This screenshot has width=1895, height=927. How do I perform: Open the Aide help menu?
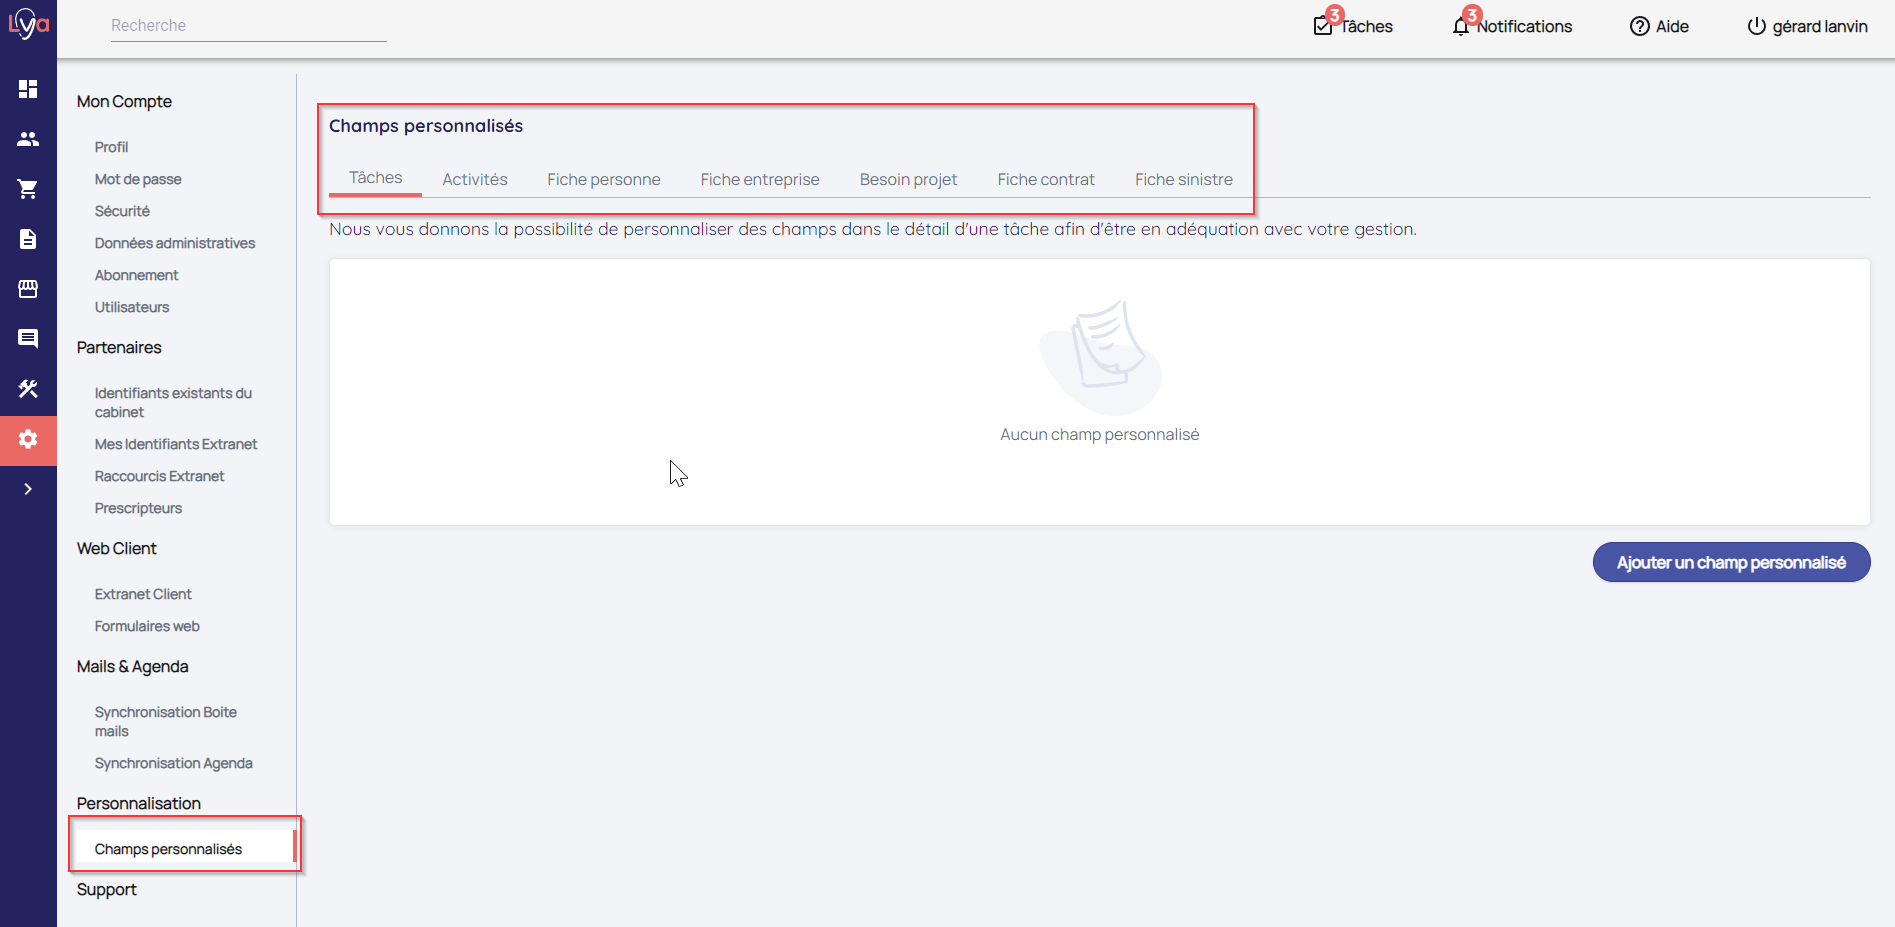1659,26
